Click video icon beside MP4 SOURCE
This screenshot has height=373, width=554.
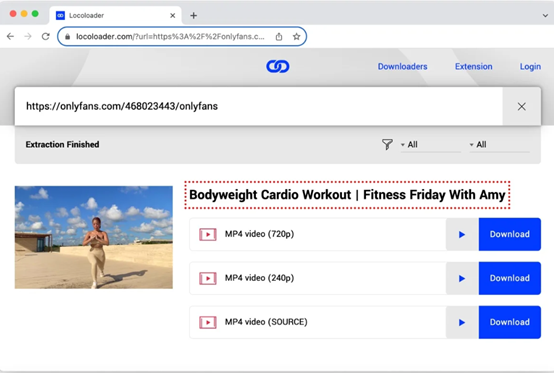(208, 322)
